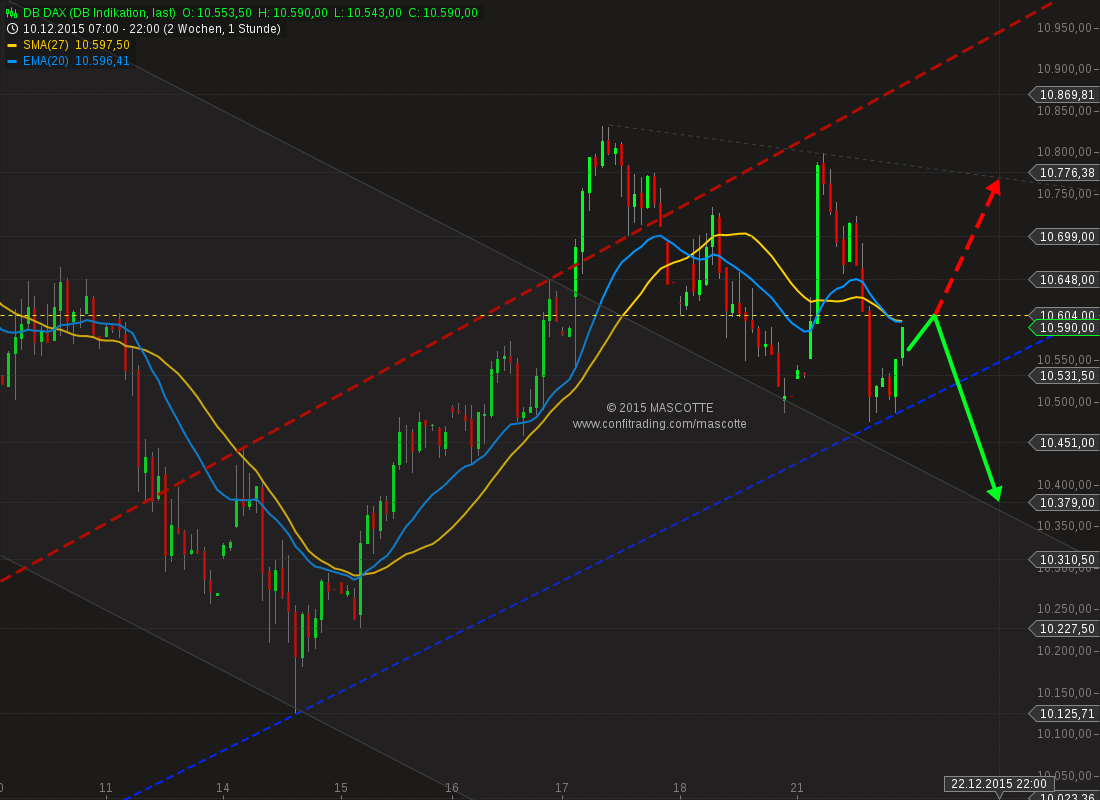Viewport: 1100px width, 800px height.
Task: Click the 10.531,50 price level tag
Action: coord(1064,375)
